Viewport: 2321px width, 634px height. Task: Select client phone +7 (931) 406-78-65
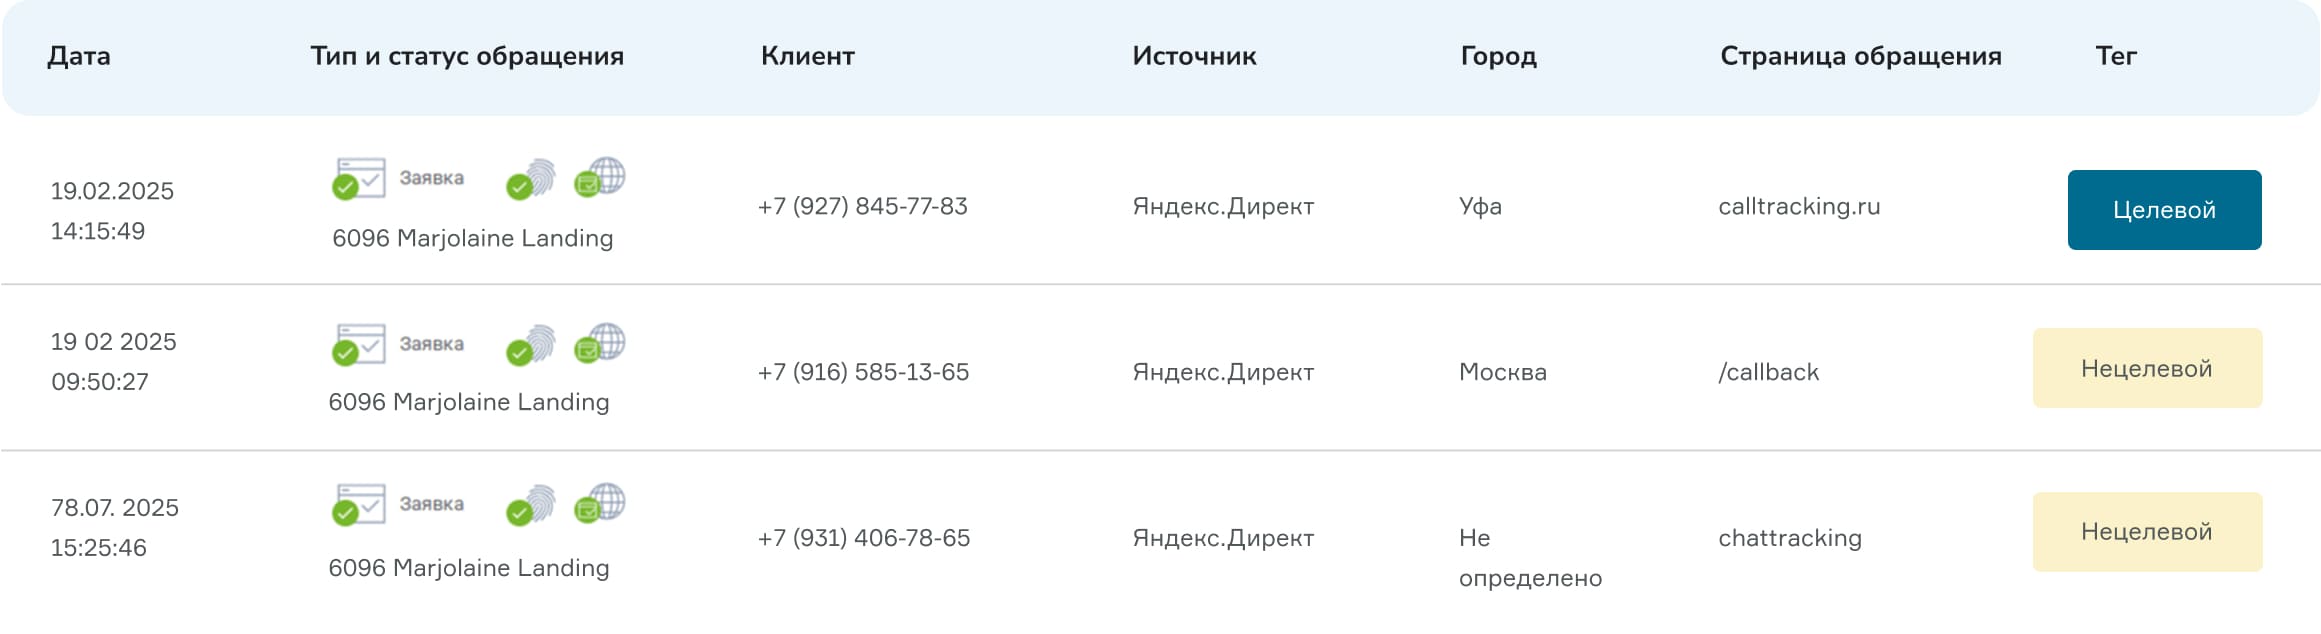[864, 538]
